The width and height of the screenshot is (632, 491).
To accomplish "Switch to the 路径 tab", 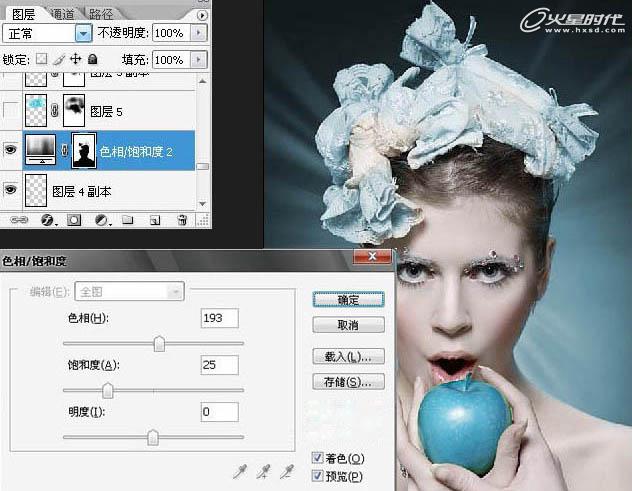I will tap(101, 15).
